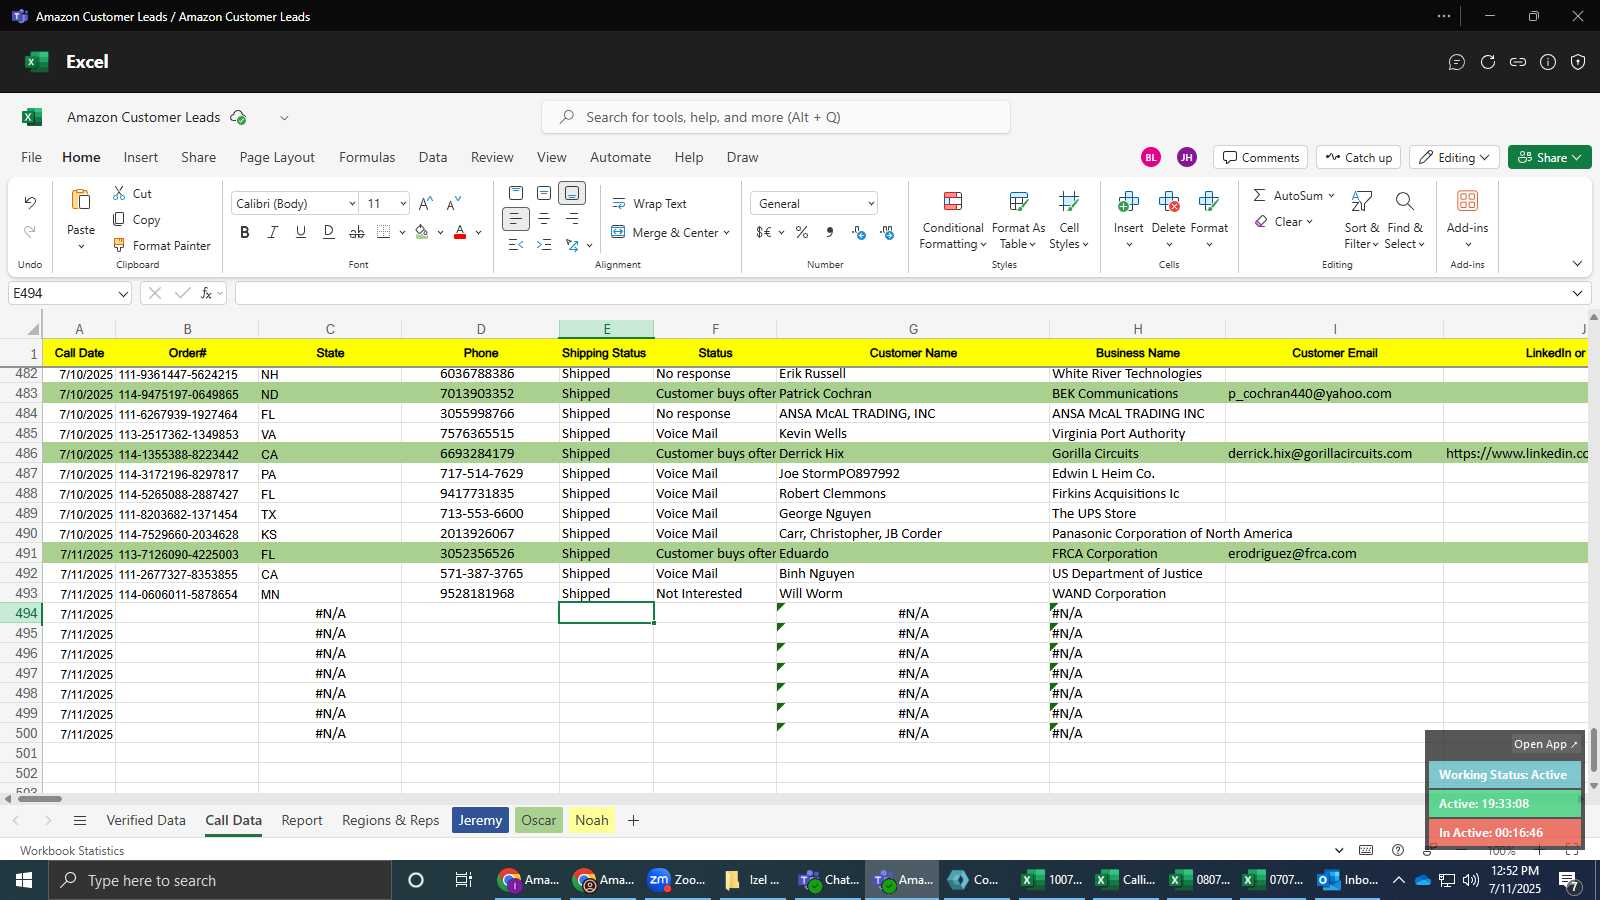The image size is (1600, 900).
Task: Switch to the Verified Data sheet
Action: coord(146,820)
